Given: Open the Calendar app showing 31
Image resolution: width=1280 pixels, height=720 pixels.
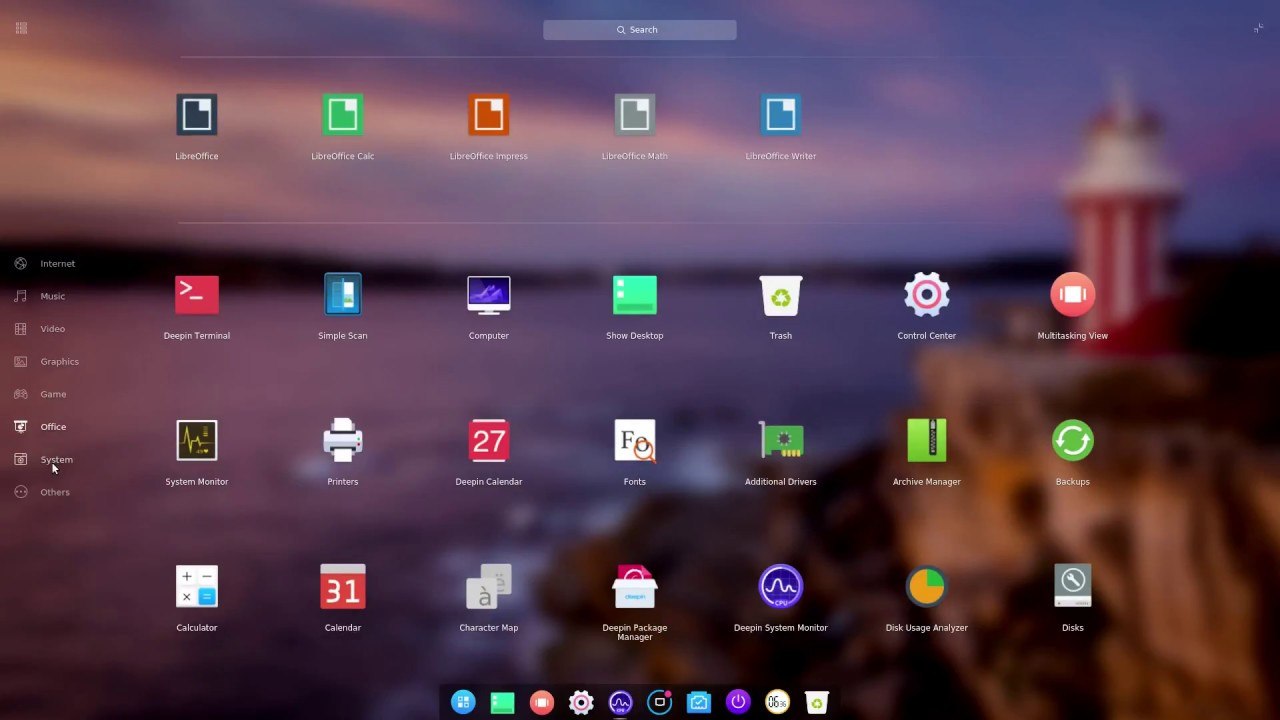Looking at the screenshot, I should click(343, 587).
